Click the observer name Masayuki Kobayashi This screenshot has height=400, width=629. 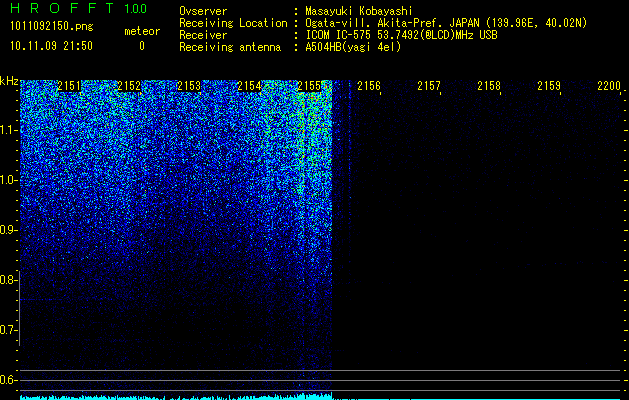point(359,11)
